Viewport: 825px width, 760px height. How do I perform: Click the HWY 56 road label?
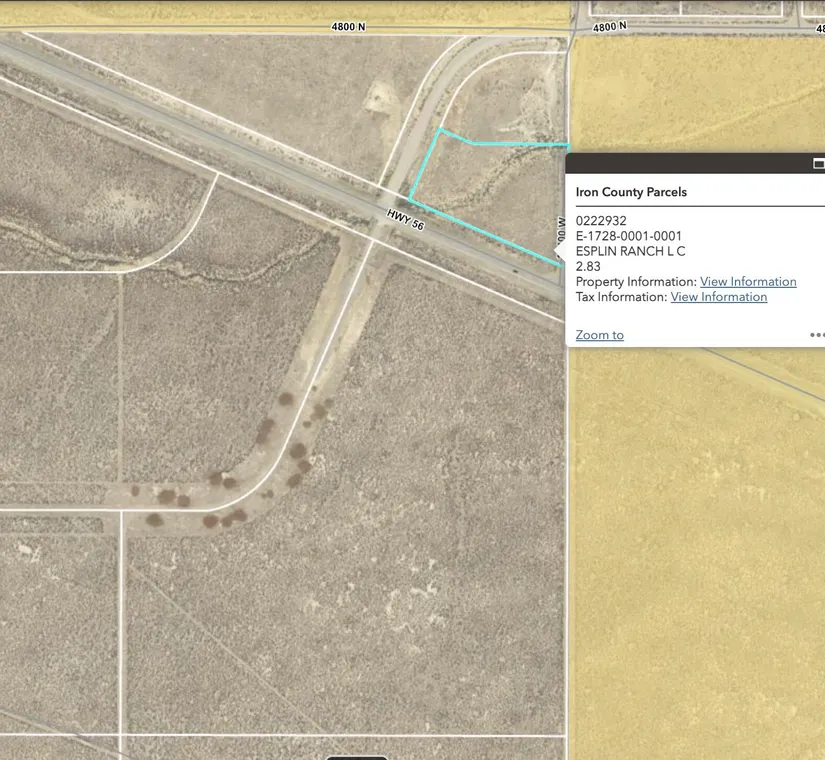pos(406,220)
